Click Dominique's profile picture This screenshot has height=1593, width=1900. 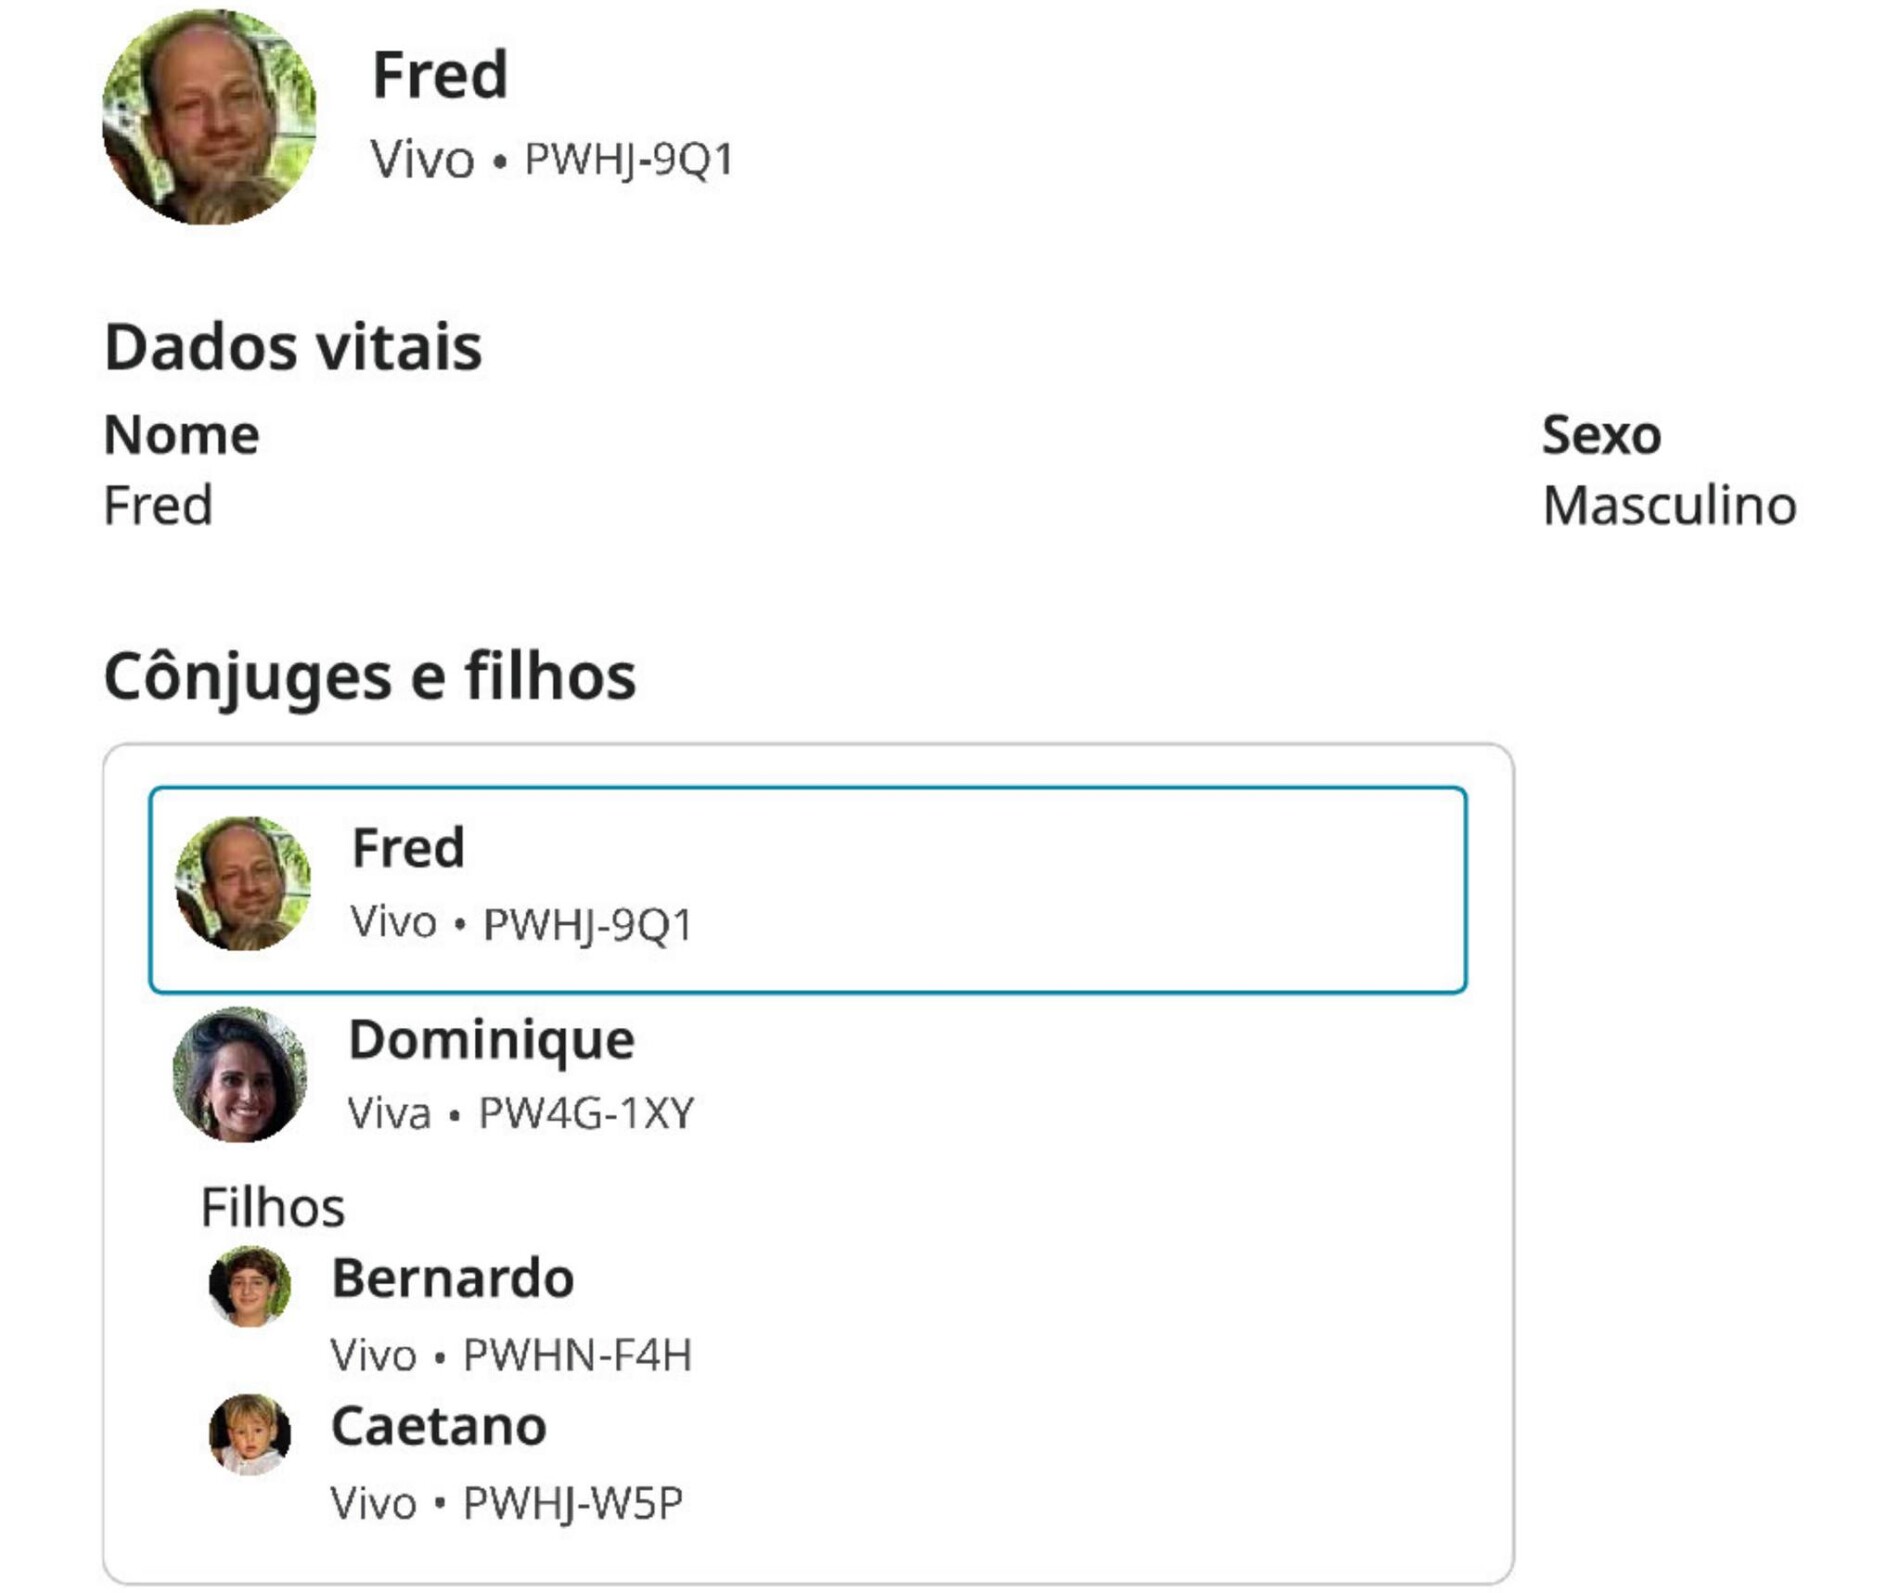(240, 1075)
